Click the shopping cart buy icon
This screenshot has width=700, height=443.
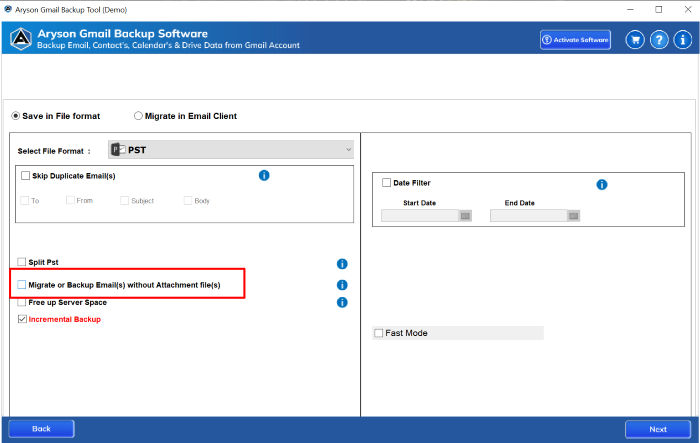(x=635, y=40)
